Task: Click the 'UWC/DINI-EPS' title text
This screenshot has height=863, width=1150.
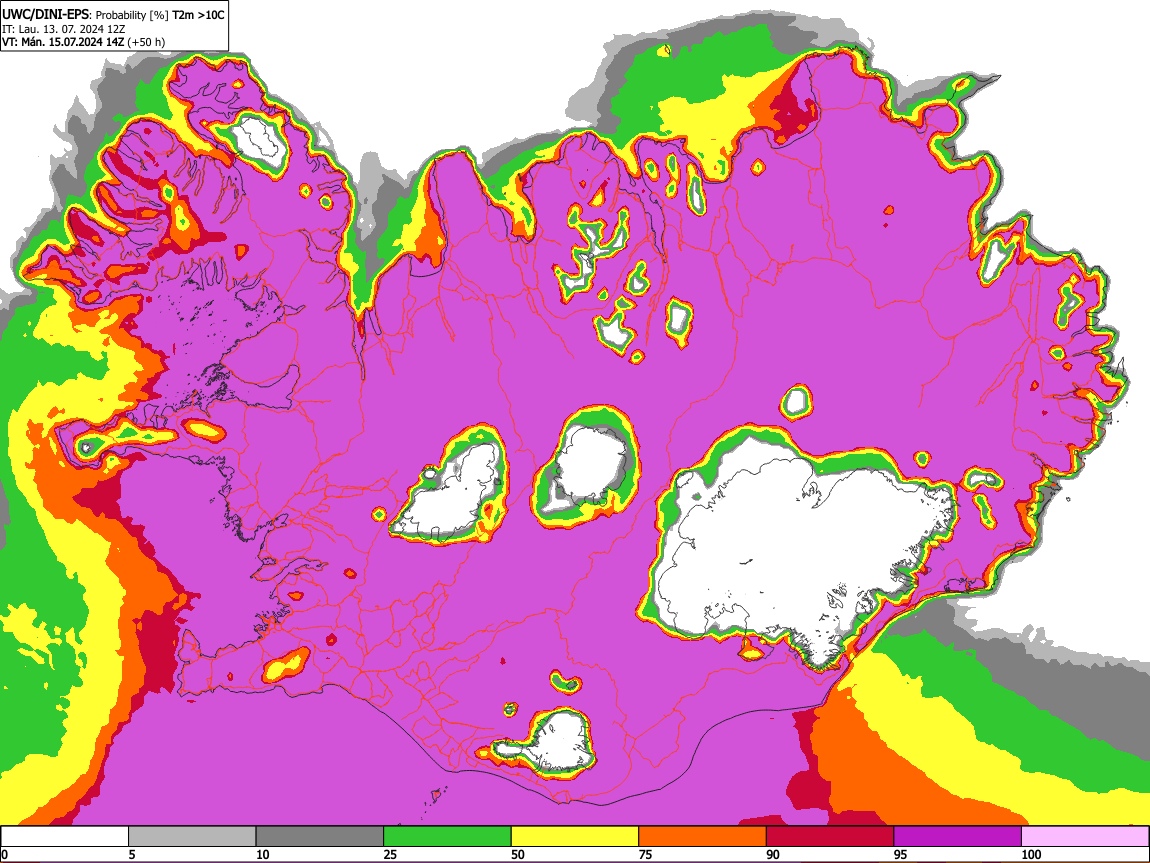Action: pos(45,15)
